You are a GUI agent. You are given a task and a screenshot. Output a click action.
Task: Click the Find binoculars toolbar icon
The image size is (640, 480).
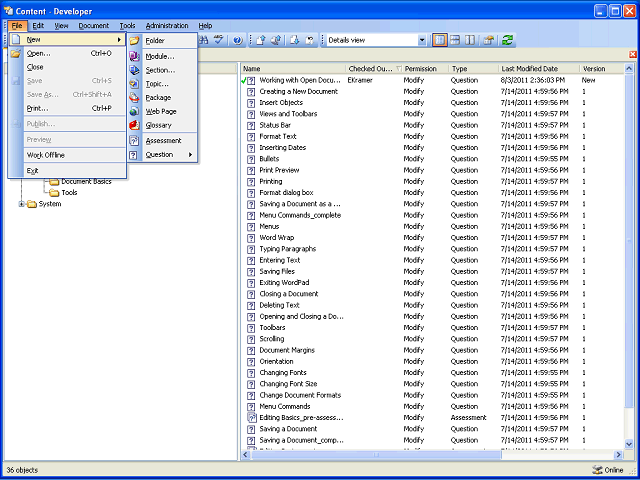204,40
